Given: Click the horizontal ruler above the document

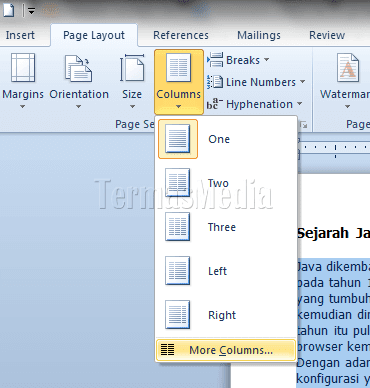Looking at the screenshot, I should 333,147.
